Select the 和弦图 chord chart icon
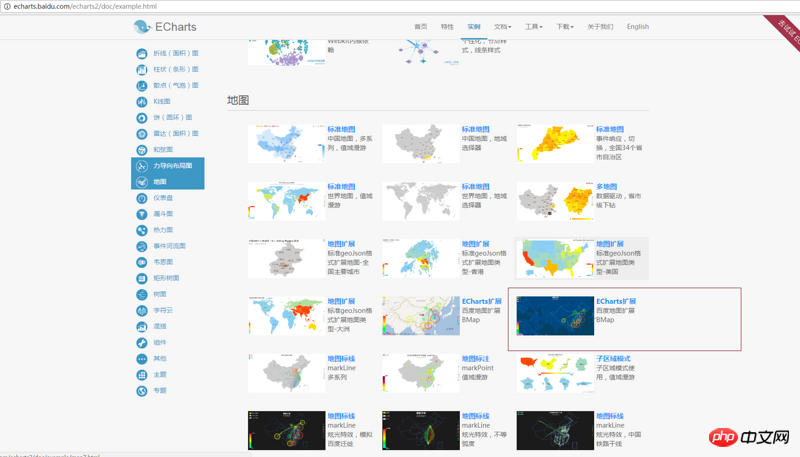This screenshot has width=800, height=457. (x=142, y=150)
